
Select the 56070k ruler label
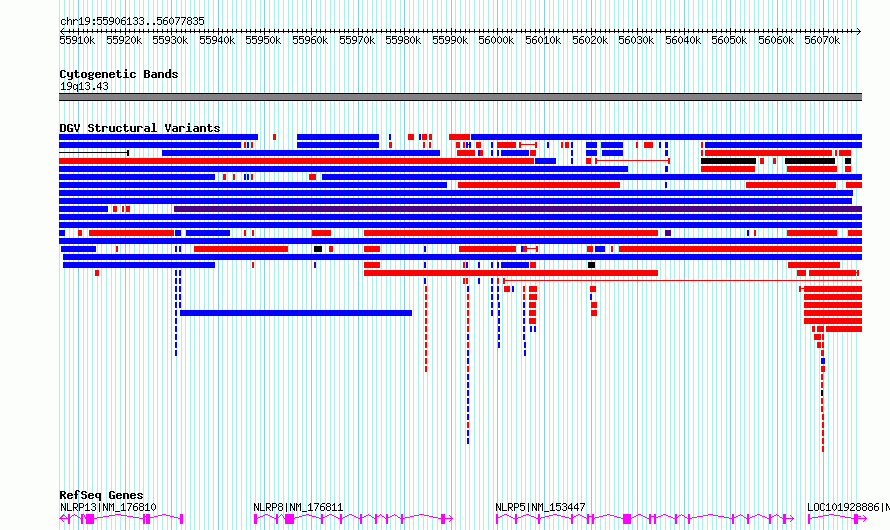[822, 40]
